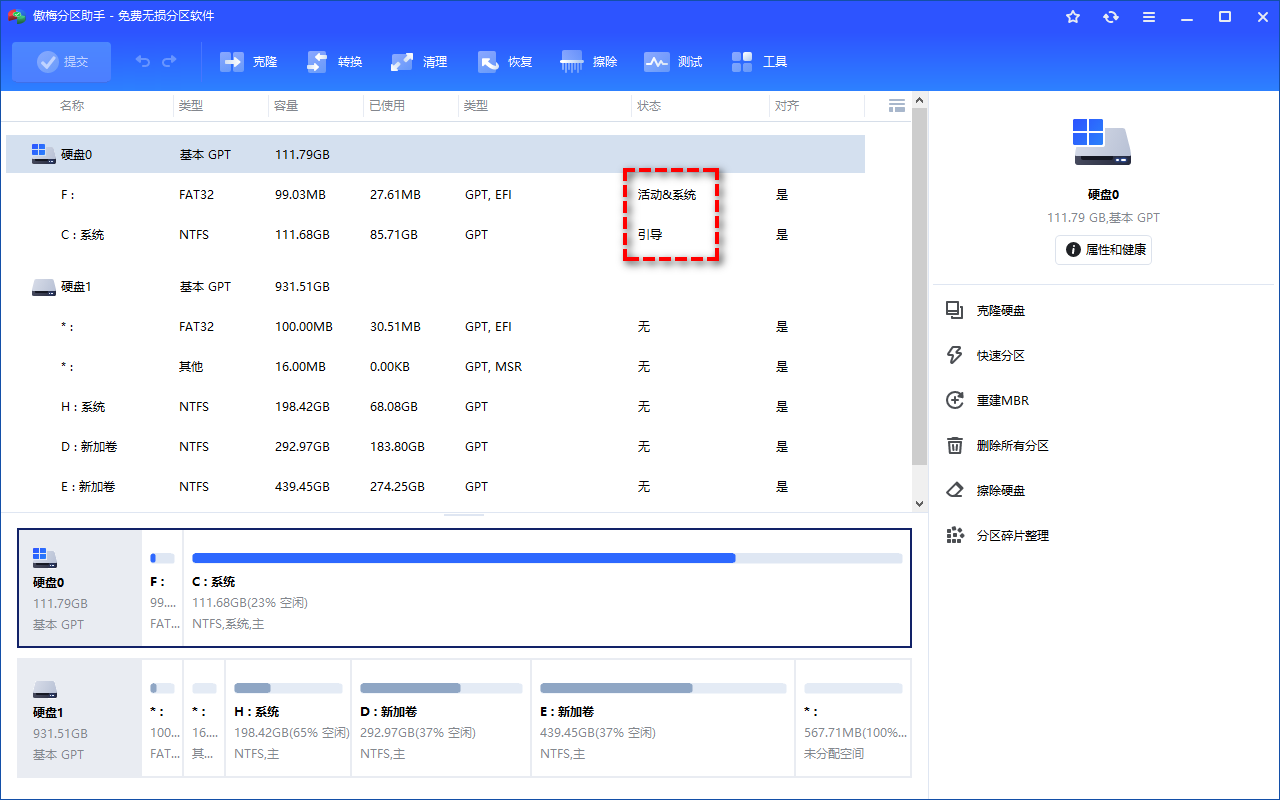Screen dimensions: 1280x800
Task: Click the Properties and Health (属性和健康) button
Action: (1103, 249)
